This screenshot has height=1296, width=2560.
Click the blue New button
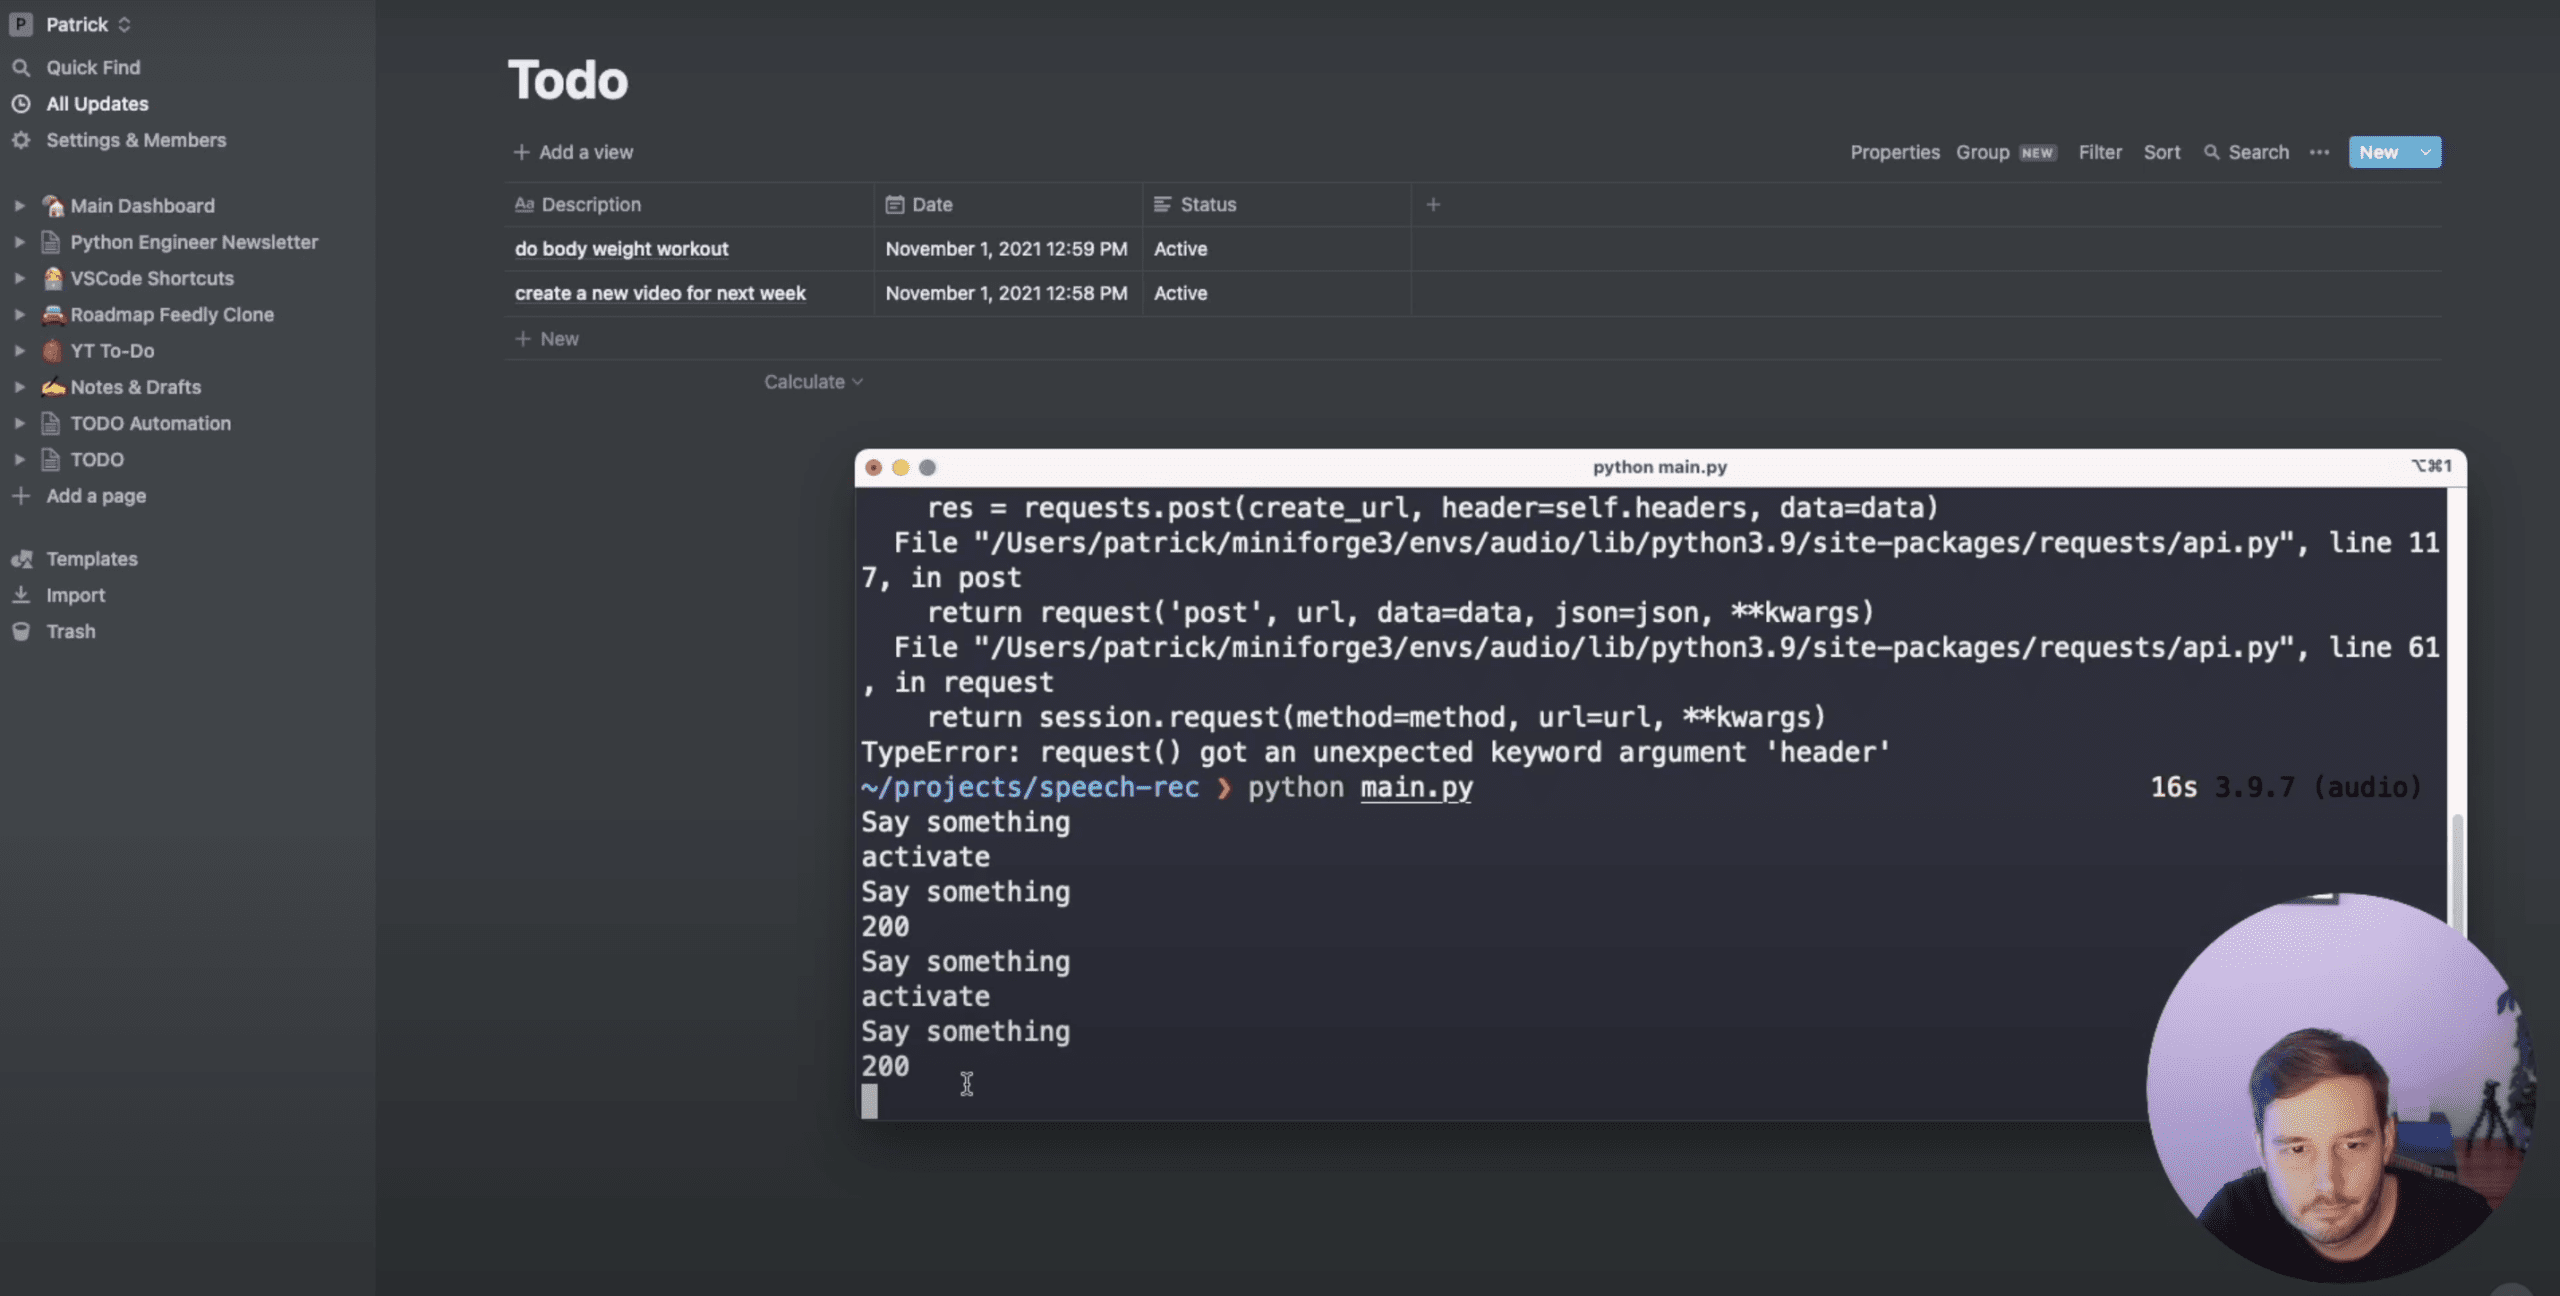tap(2379, 152)
